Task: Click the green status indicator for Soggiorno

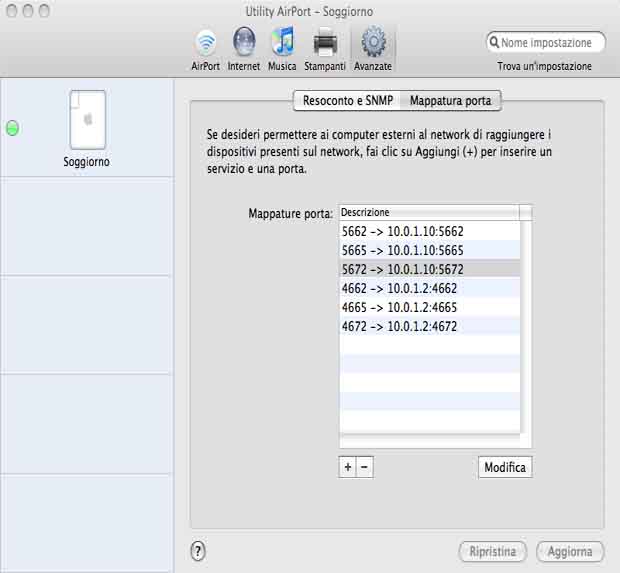Action: (x=13, y=128)
